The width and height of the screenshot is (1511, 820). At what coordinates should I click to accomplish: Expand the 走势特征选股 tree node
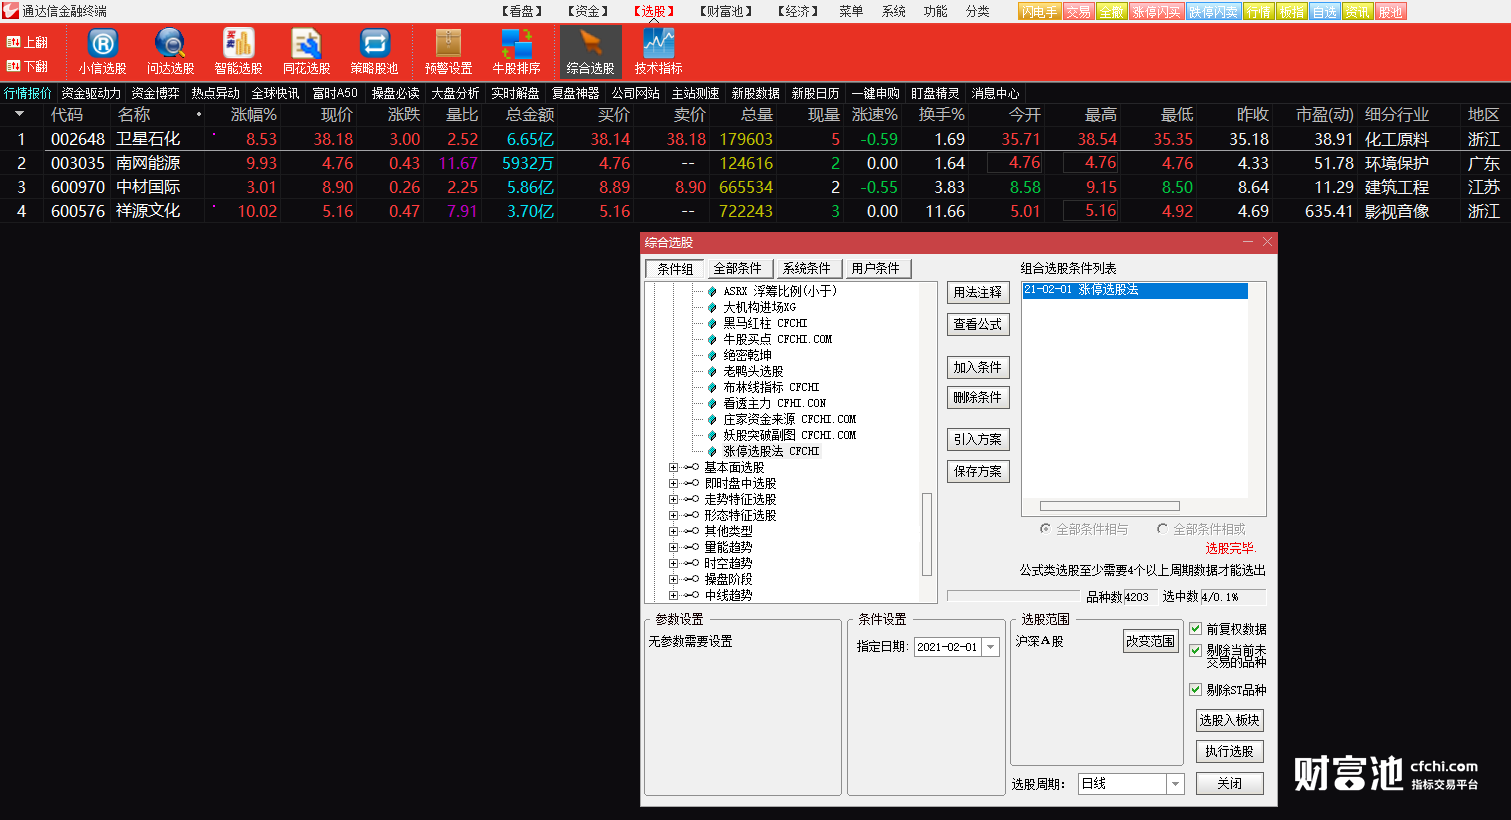(x=673, y=499)
